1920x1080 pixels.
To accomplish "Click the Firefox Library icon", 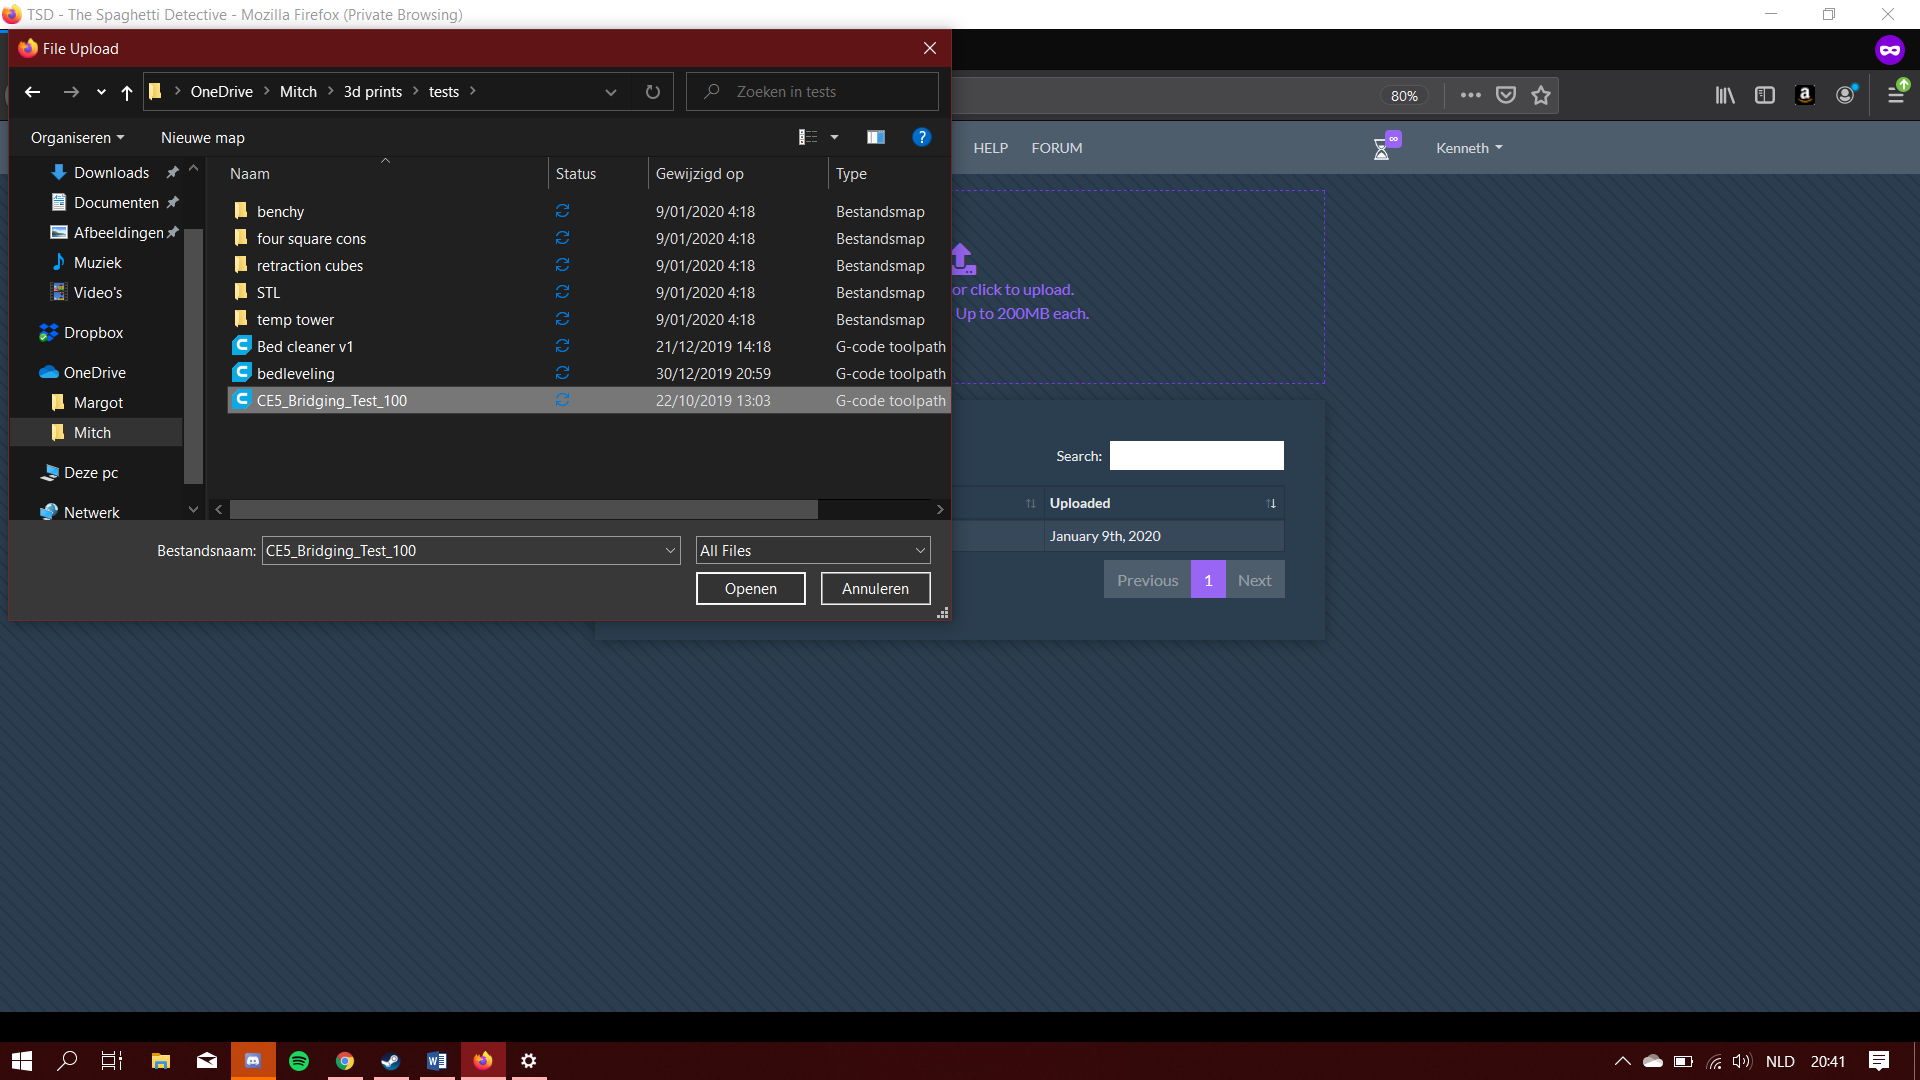I will 1725,95.
